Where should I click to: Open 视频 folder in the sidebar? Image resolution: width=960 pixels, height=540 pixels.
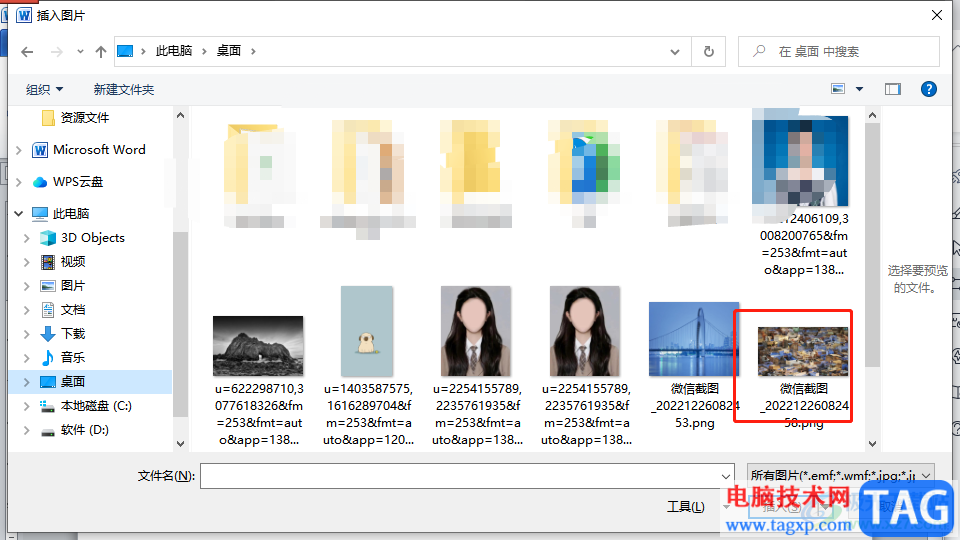(72, 261)
